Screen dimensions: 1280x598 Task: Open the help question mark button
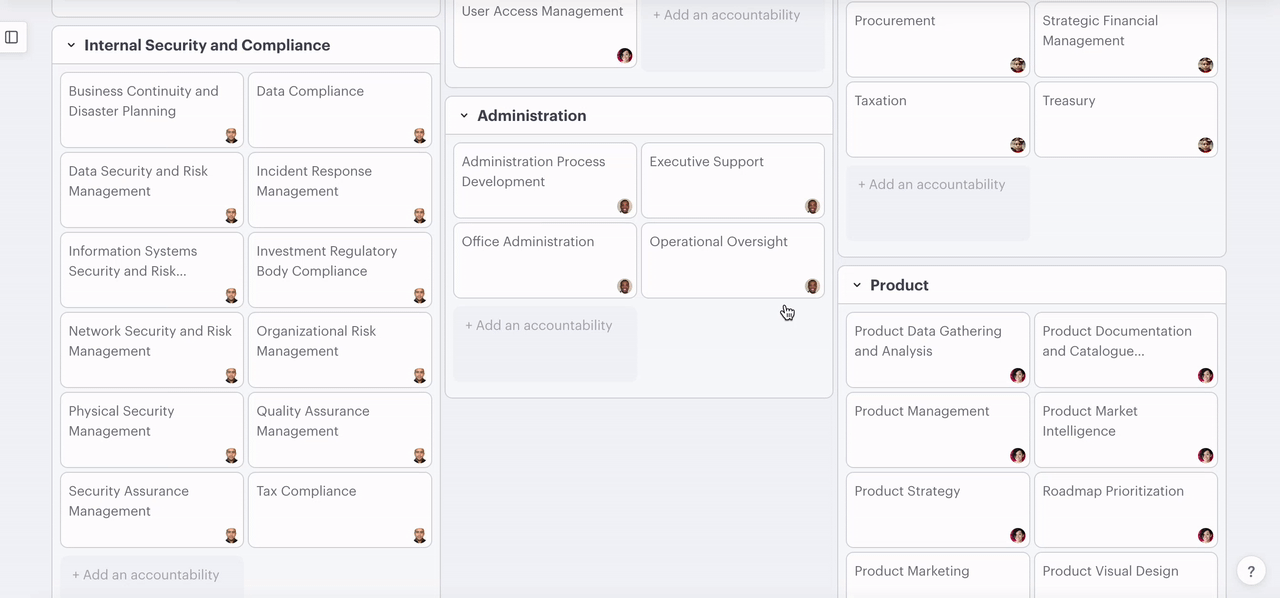(1251, 570)
